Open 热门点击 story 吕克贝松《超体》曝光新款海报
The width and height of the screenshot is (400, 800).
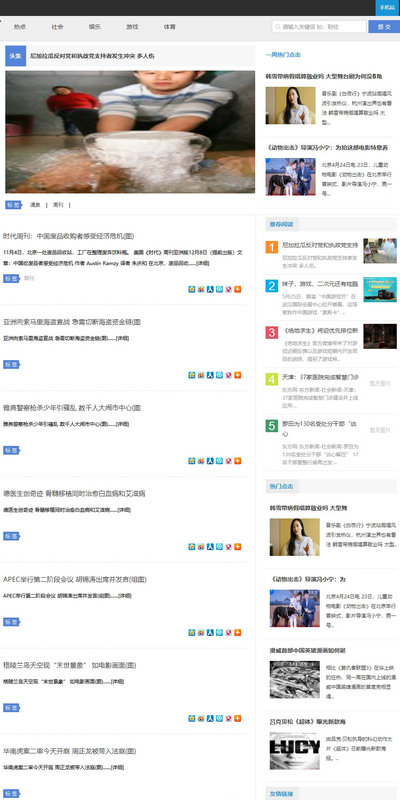click(x=308, y=722)
